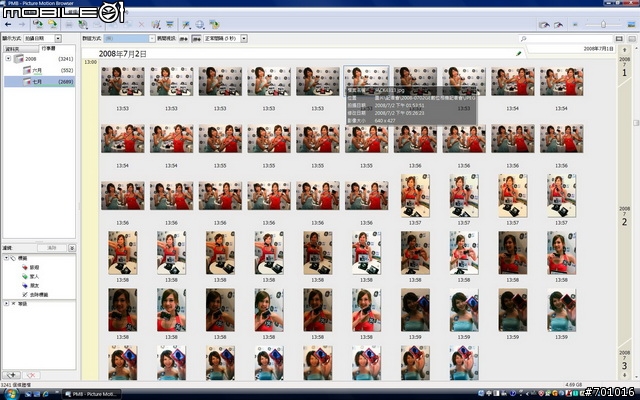Click the add tag button with plus

11,375
